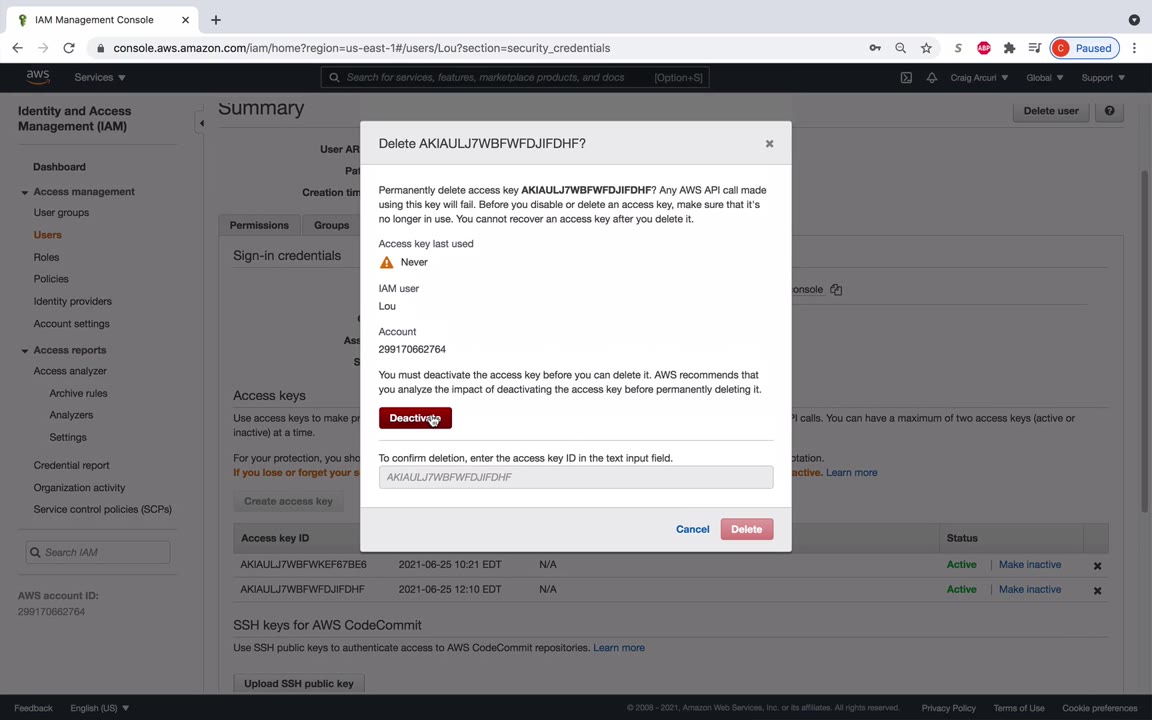Open Identity providers in sidebar
The width and height of the screenshot is (1152, 720).
[x=73, y=301]
